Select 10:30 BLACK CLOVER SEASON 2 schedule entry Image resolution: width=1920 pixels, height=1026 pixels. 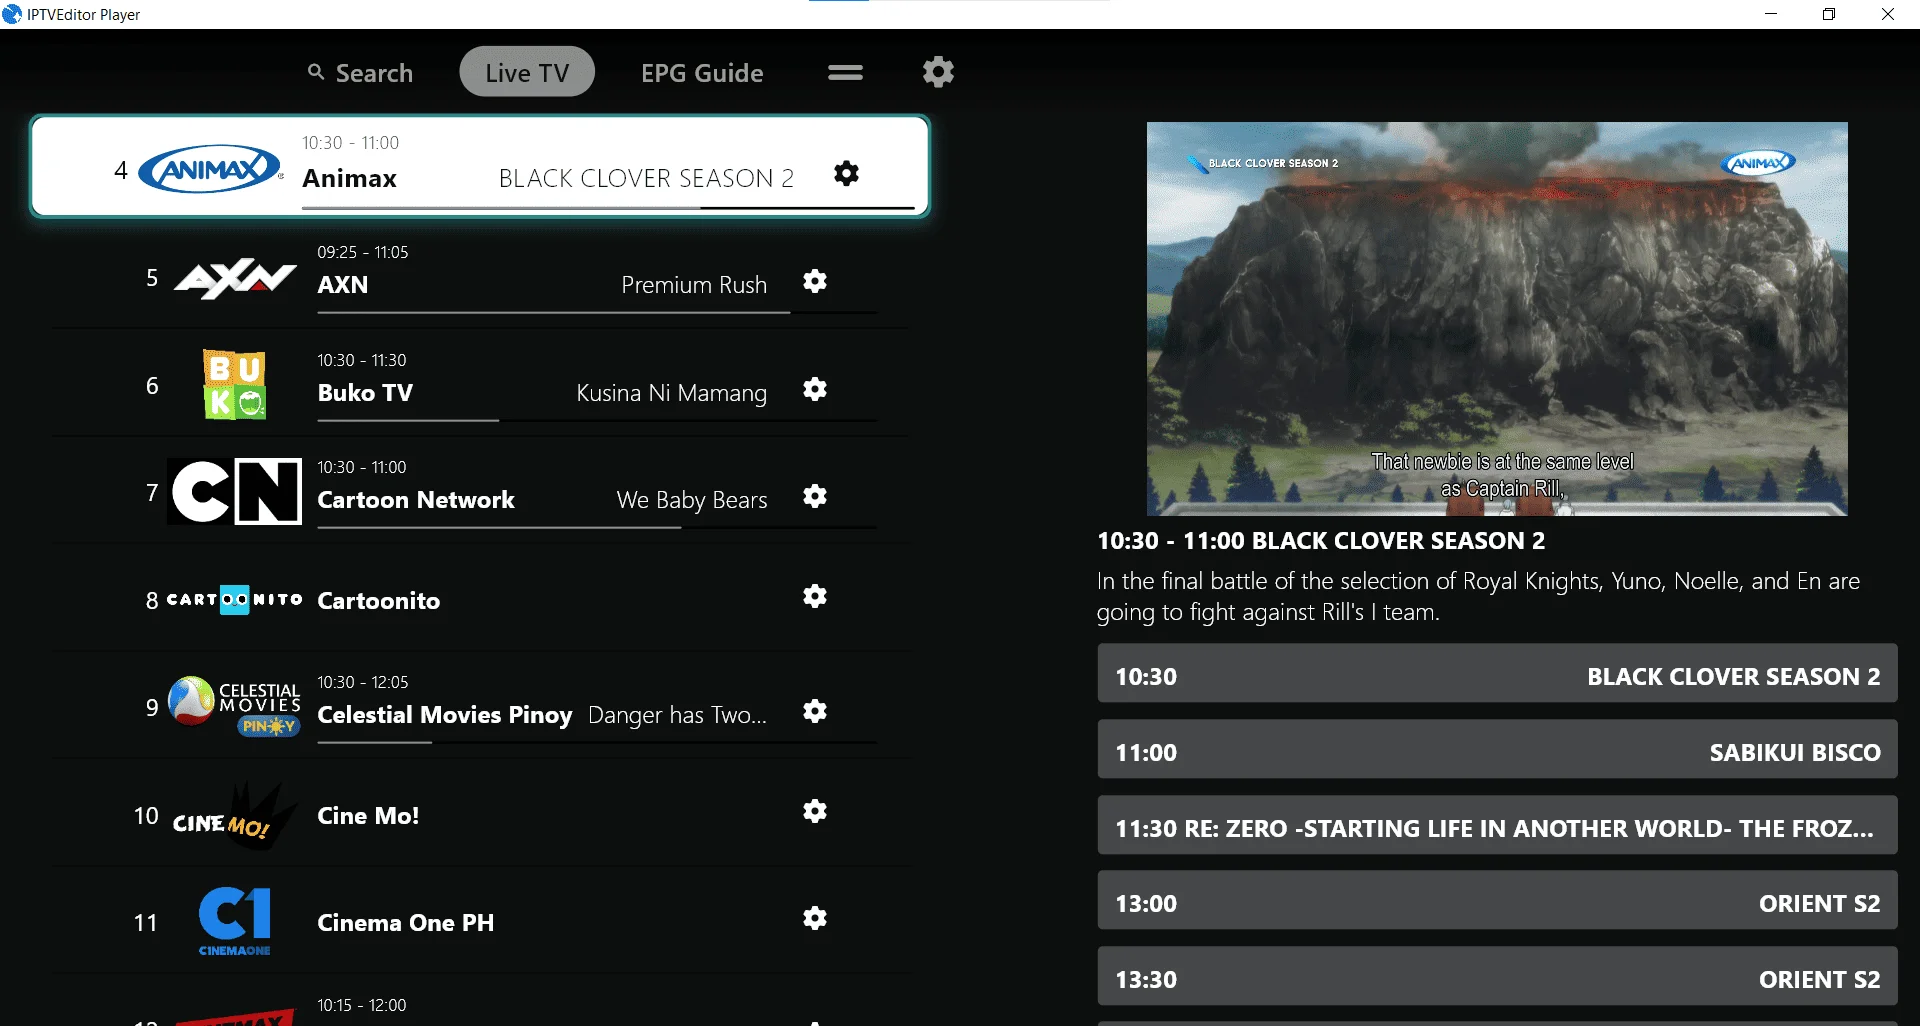pos(1497,673)
